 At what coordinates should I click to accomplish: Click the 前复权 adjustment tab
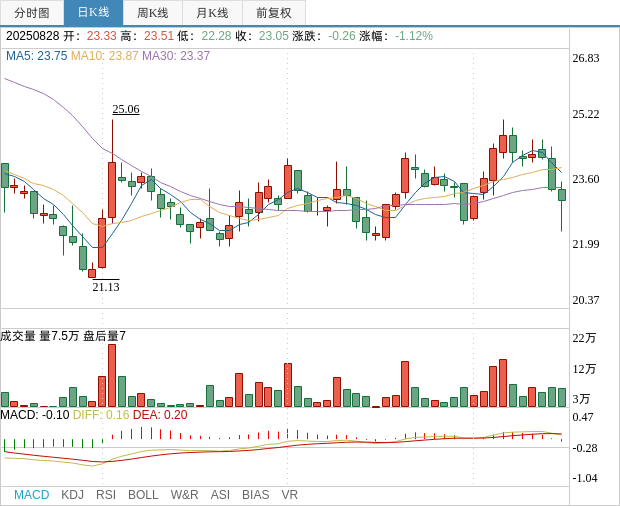coord(274,13)
